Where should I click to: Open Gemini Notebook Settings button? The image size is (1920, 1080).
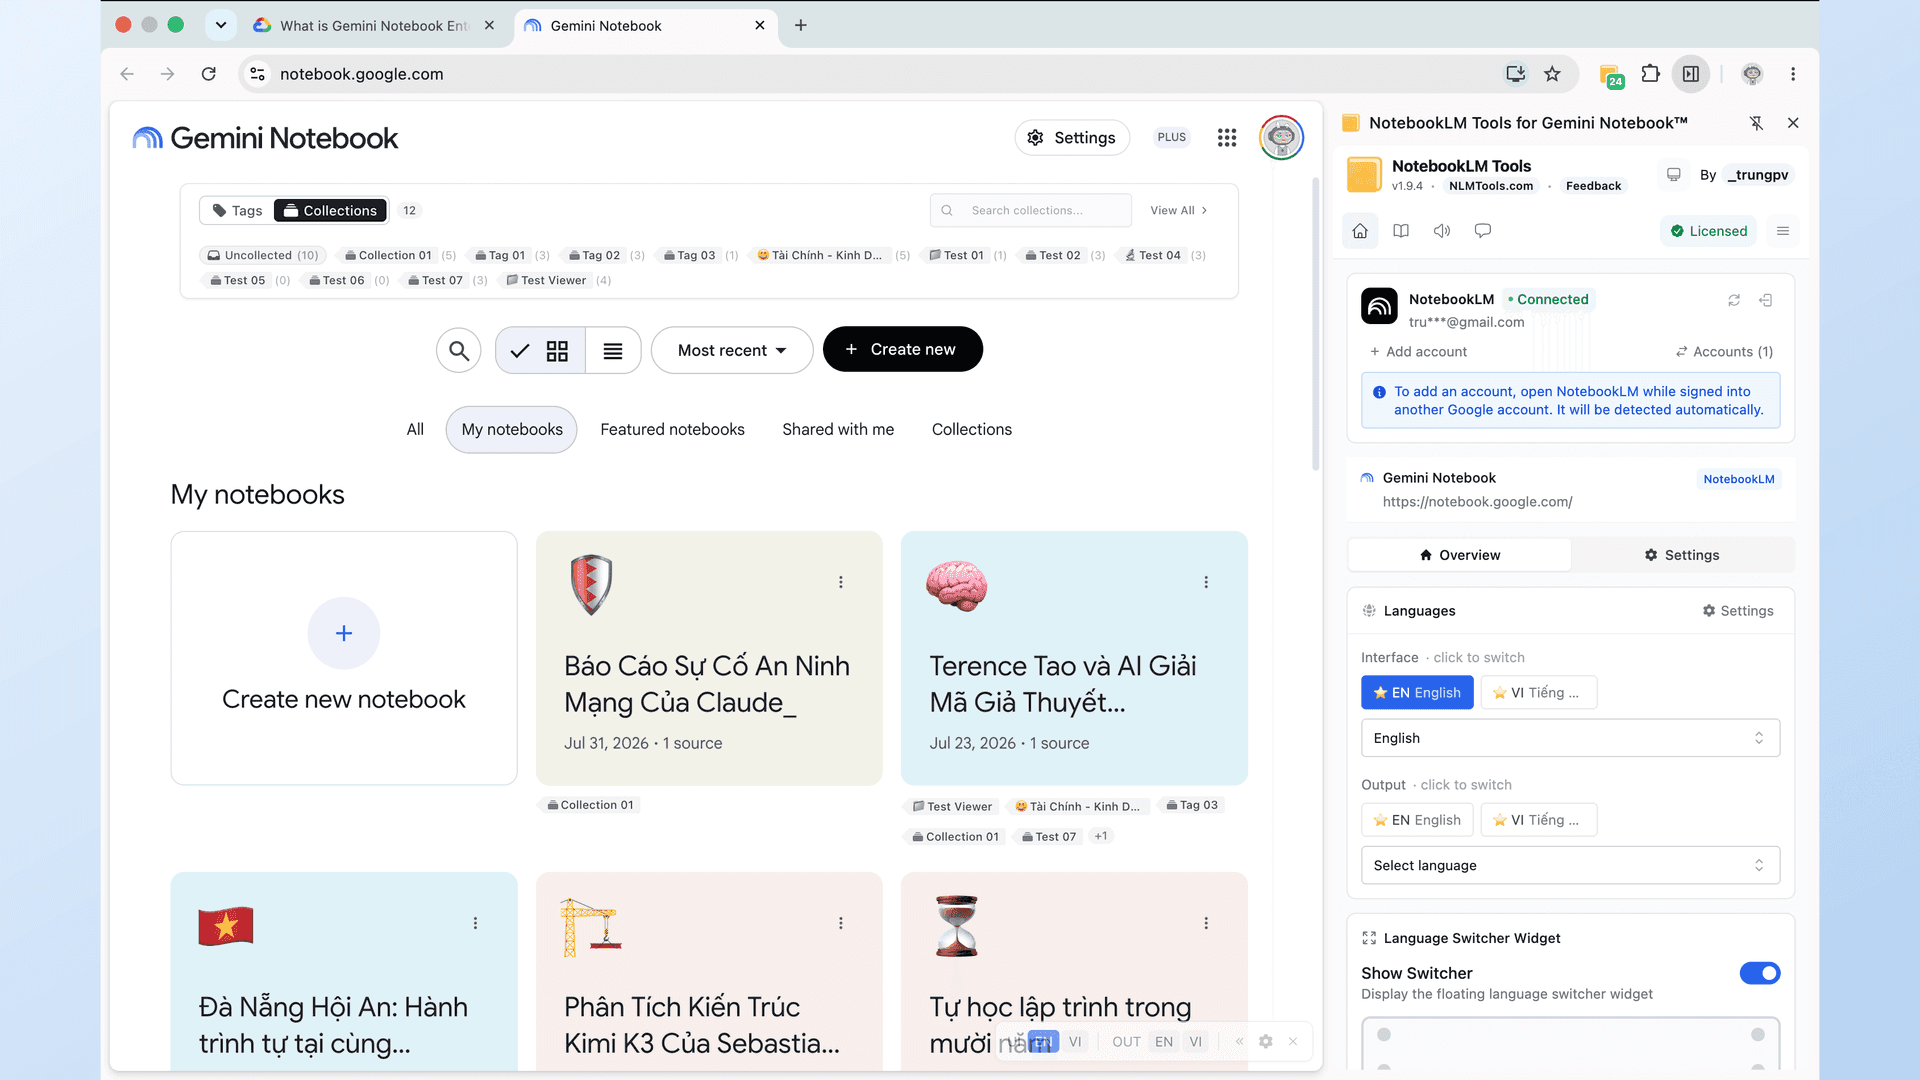coord(1072,138)
